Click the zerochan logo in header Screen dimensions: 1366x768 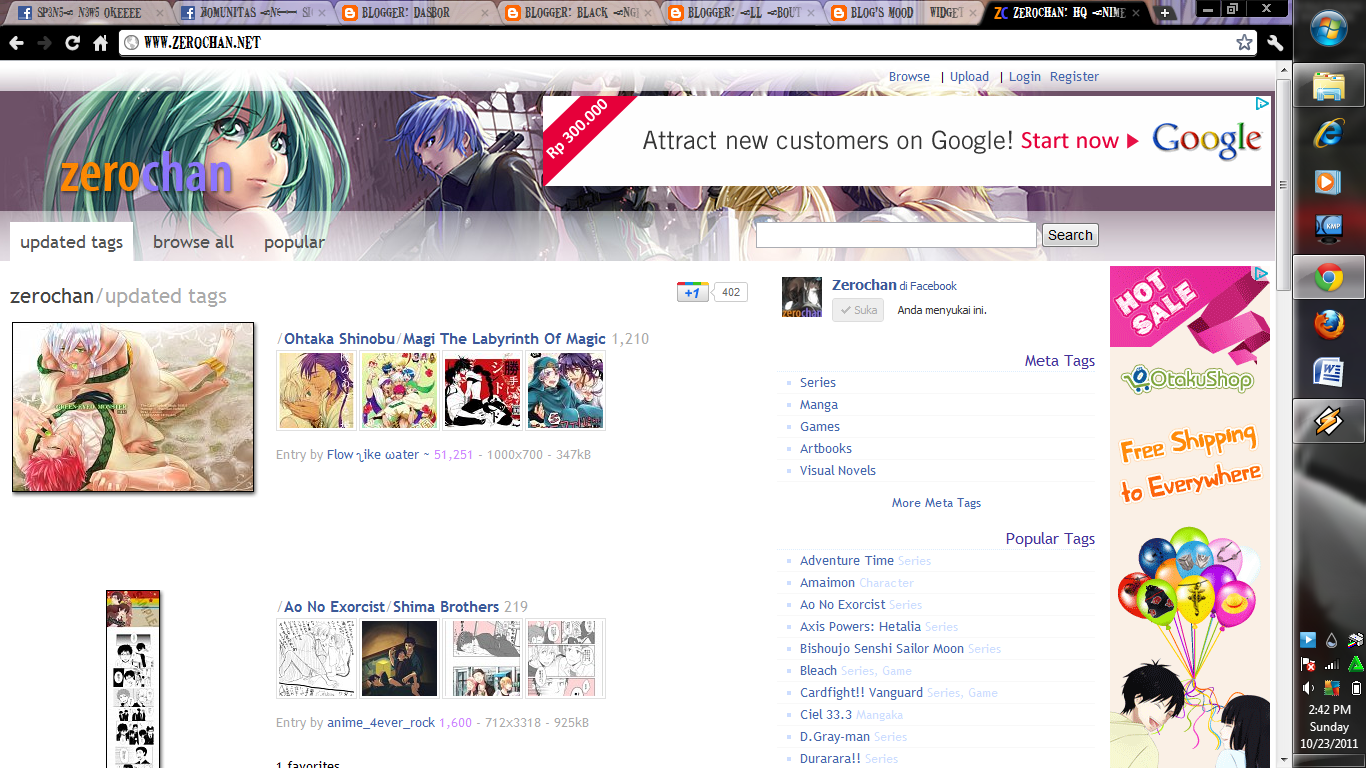tap(146, 176)
